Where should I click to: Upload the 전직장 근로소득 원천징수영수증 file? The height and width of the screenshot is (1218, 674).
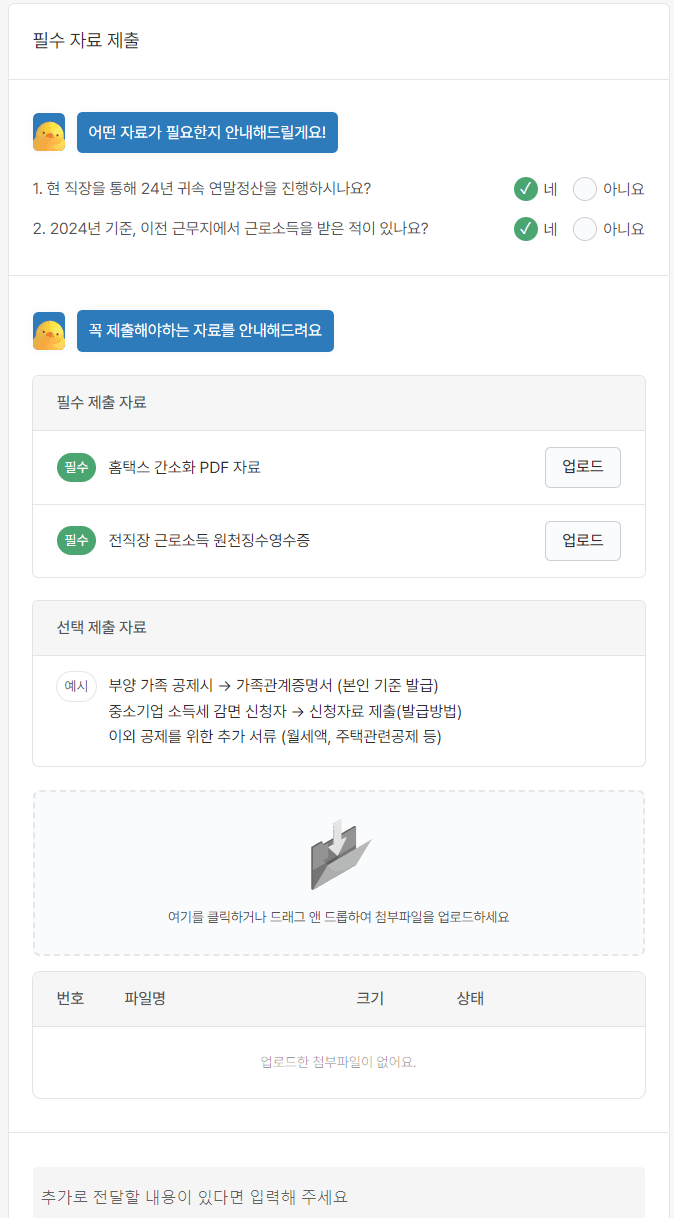click(582, 541)
